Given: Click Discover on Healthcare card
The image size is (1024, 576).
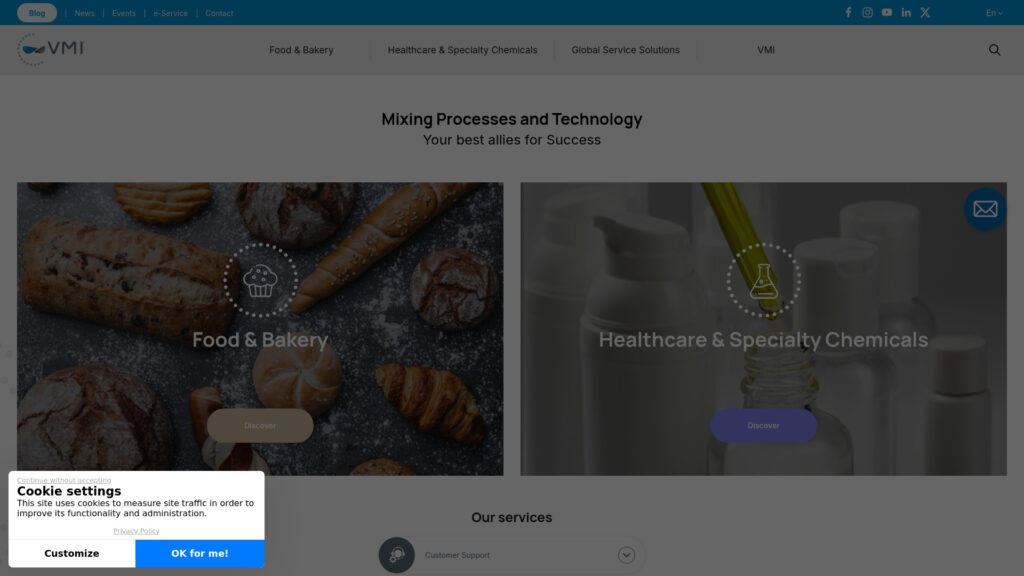Looking at the screenshot, I should [x=763, y=426].
